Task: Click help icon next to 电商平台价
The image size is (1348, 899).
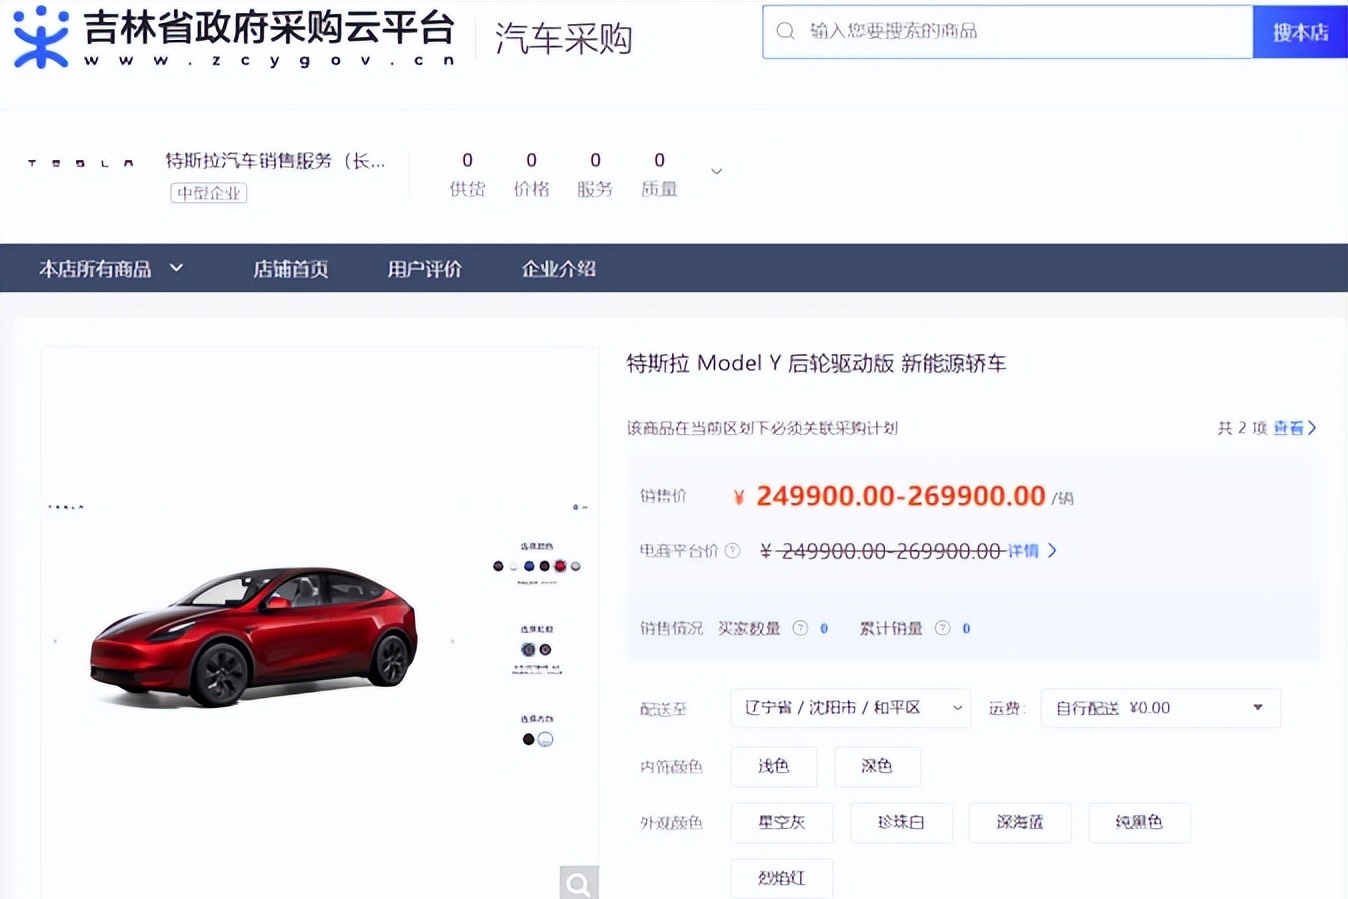Action: [732, 550]
